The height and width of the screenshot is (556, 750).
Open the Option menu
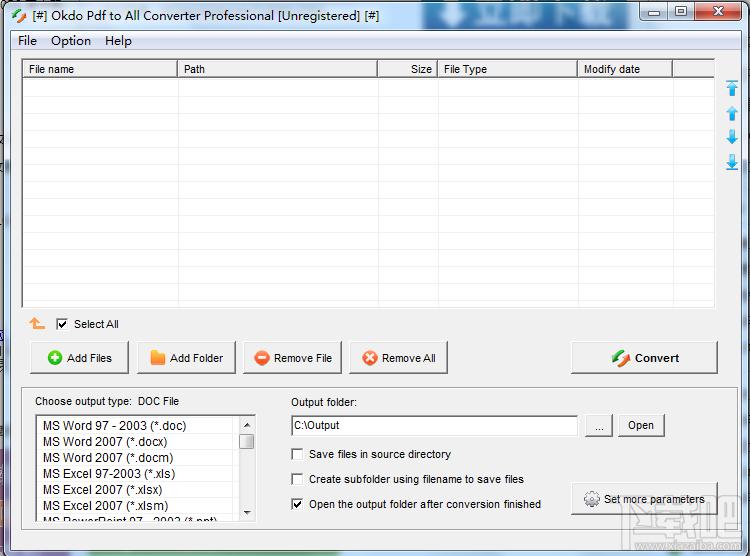(x=71, y=41)
